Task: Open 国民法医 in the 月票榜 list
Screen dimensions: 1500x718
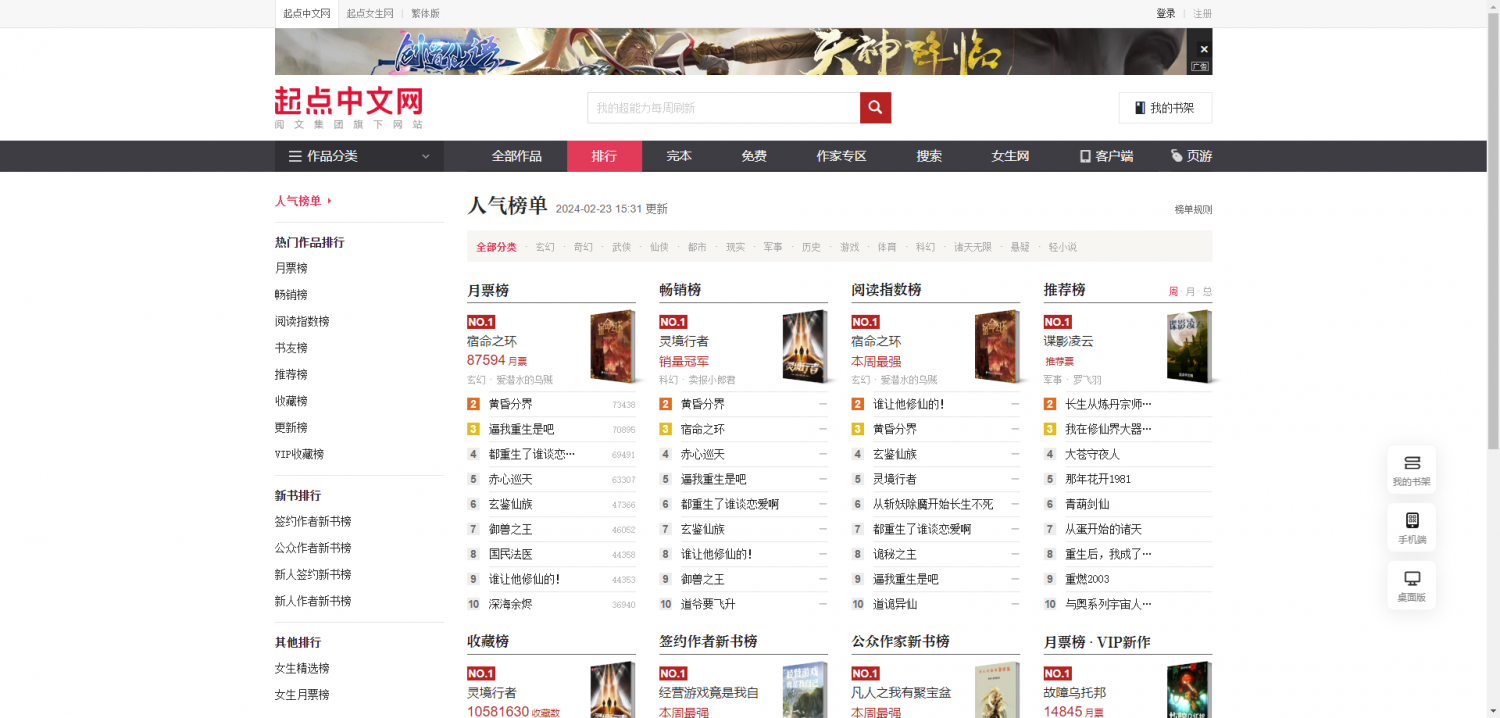Action: coord(511,554)
